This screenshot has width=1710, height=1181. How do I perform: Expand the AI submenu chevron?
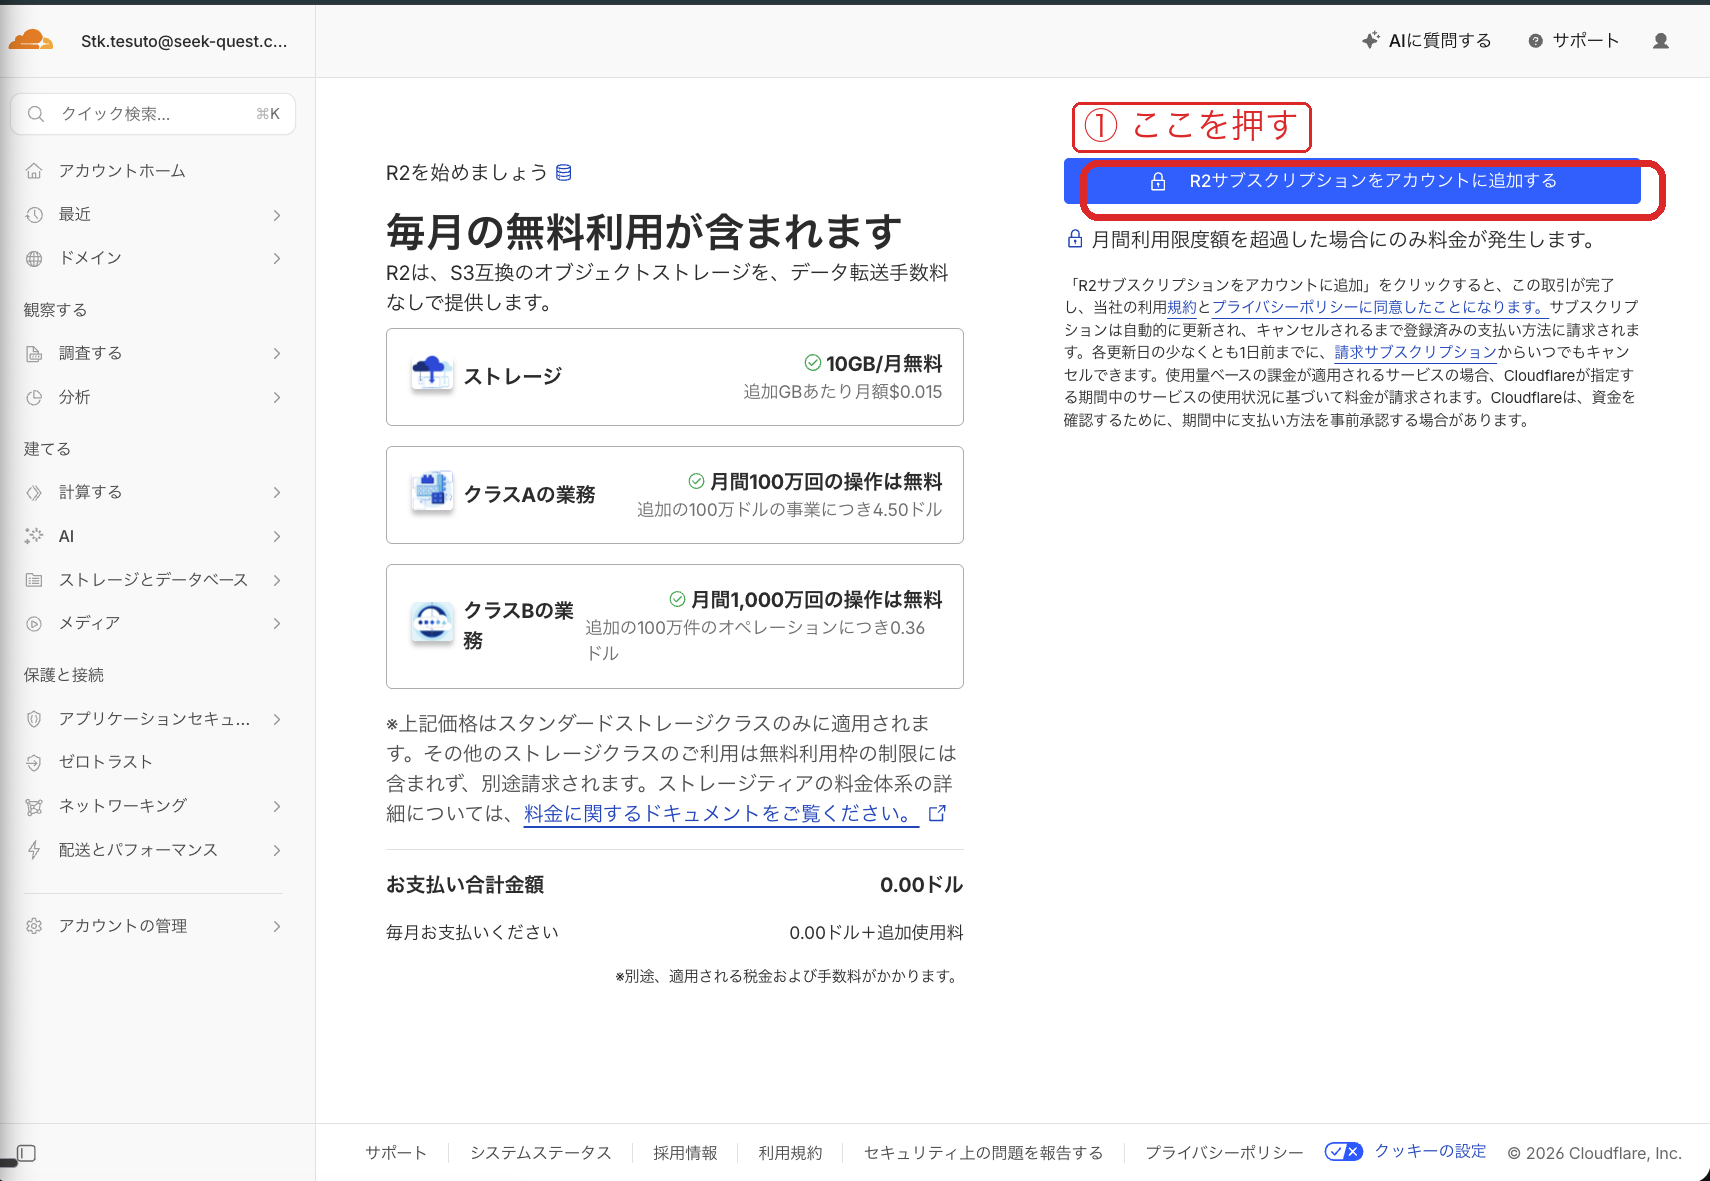(x=277, y=536)
